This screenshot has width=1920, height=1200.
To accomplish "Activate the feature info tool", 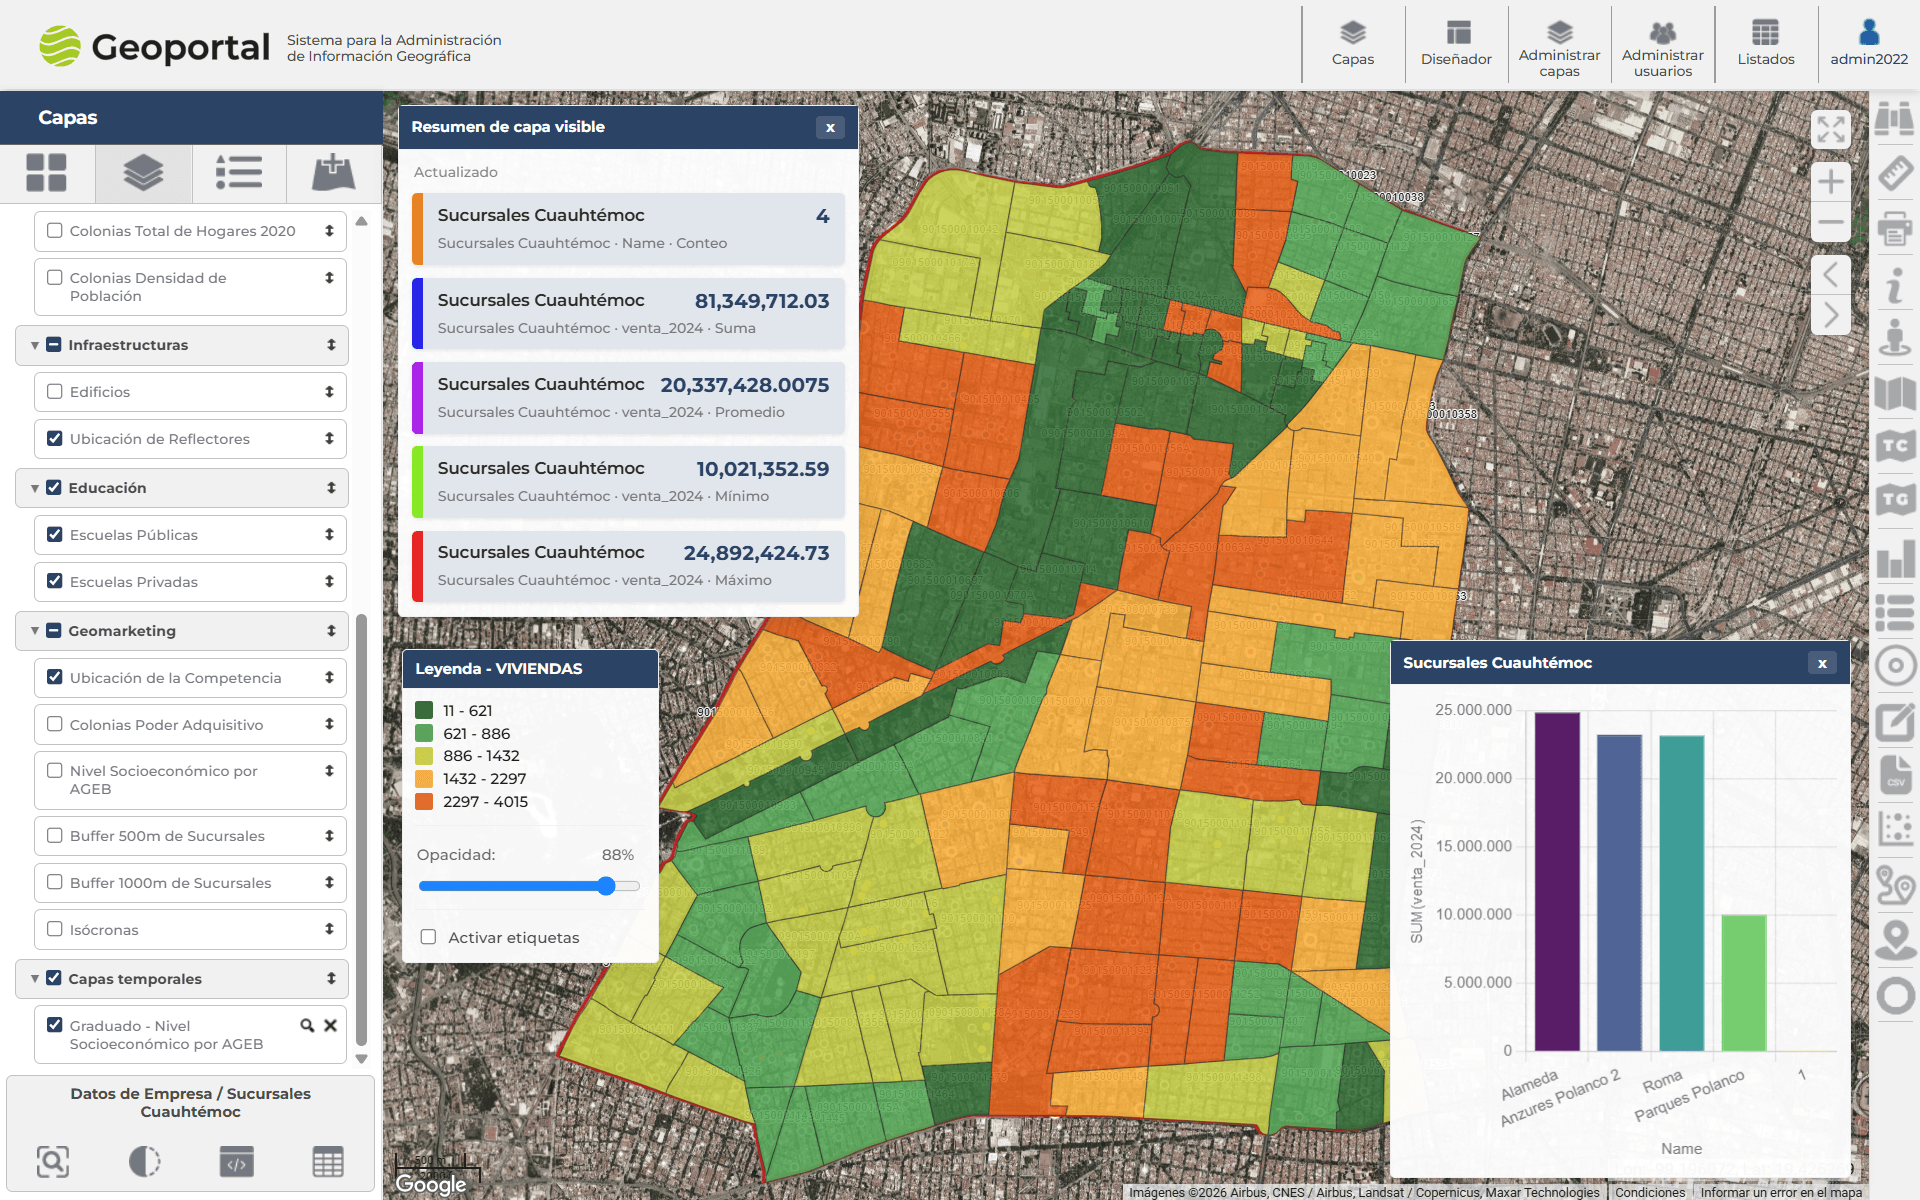I will 1894,284.
